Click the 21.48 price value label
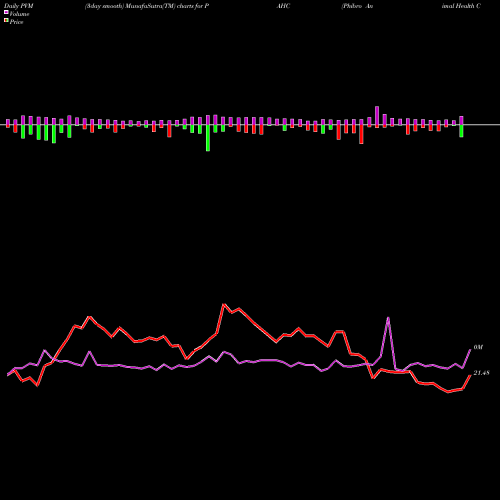500x500 pixels. click(481, 373)
